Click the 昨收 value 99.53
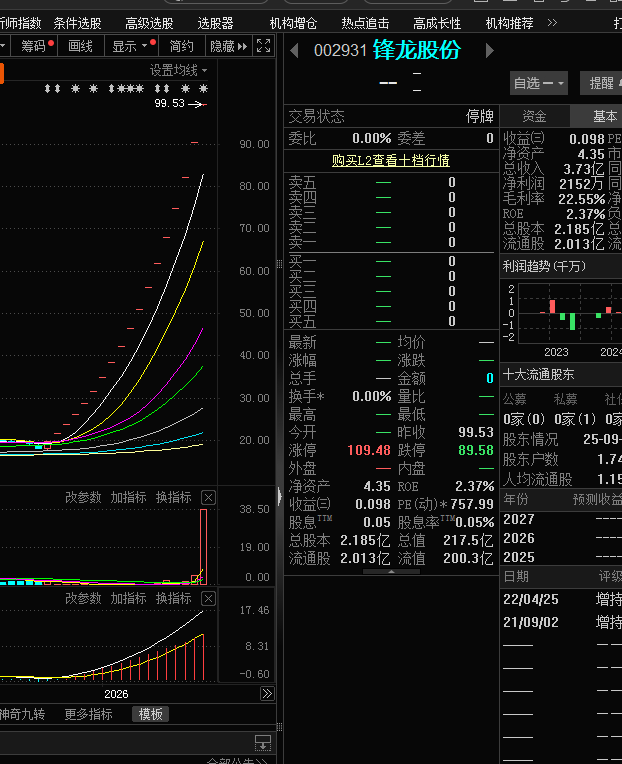The image size is (622, 764). click(x=476, y=432)
